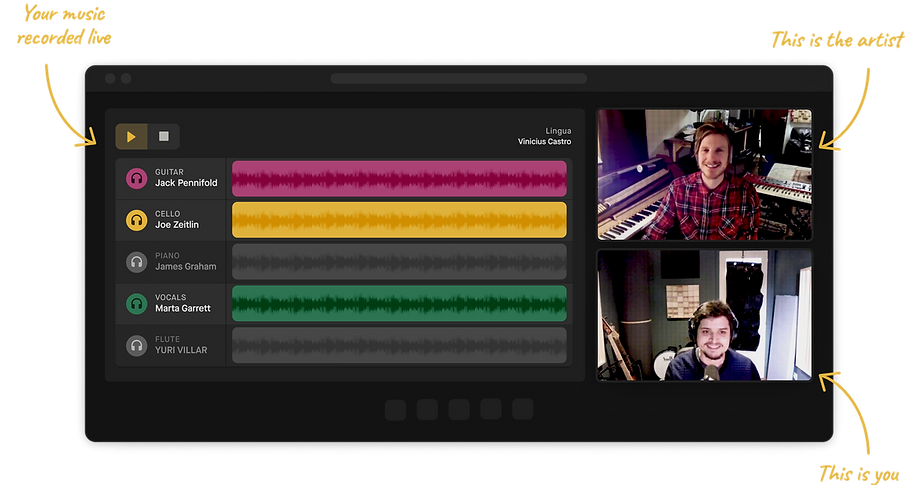905x485 pixels.
Task: Click the address bar at window top
Action: pyautogui.click(x=459, y=79)
